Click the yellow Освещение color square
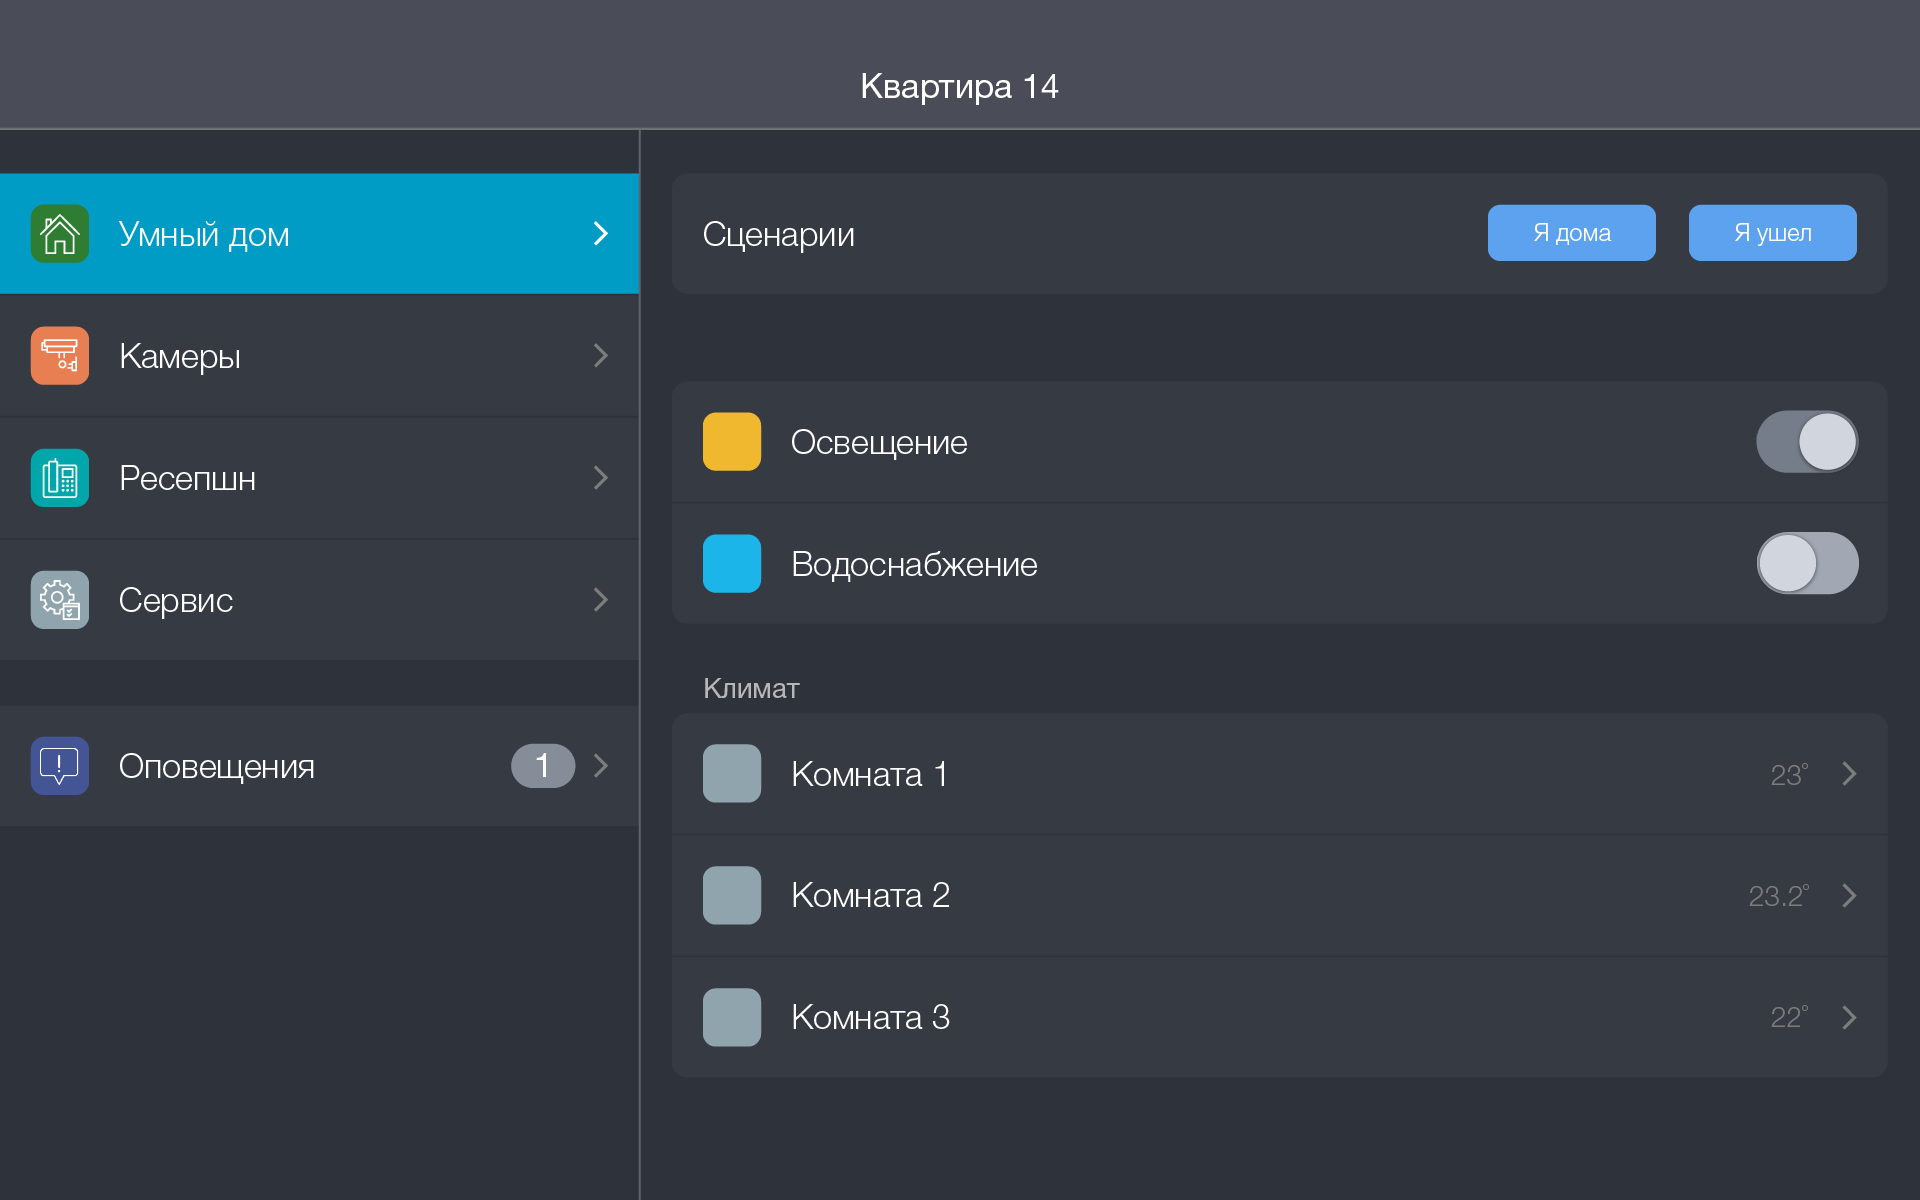 pos(732,442)
